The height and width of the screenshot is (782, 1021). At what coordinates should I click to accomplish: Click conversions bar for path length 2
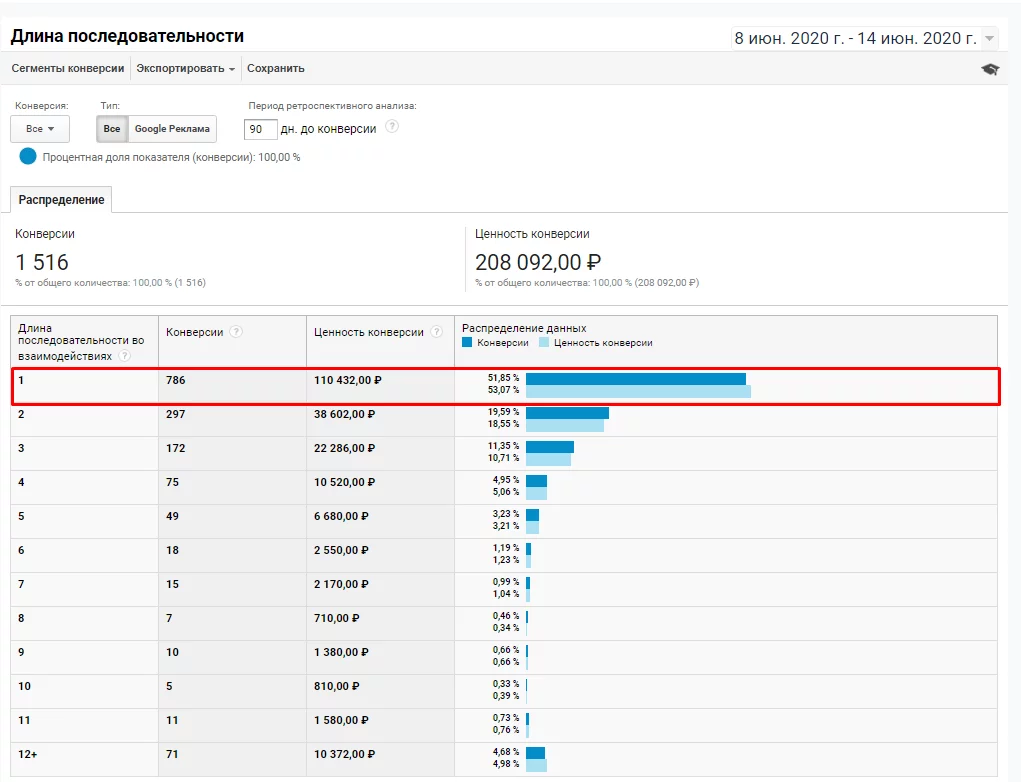coord(567,413)
